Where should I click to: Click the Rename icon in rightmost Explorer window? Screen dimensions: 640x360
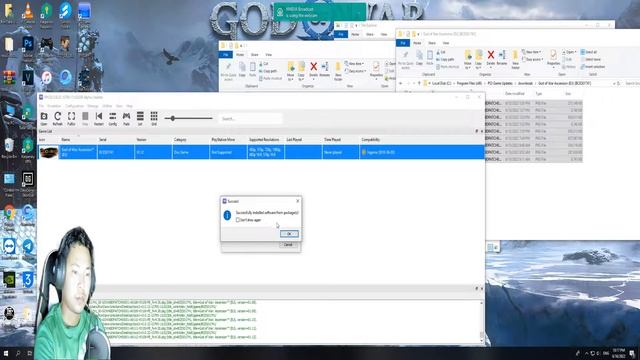tap(502, 57)
